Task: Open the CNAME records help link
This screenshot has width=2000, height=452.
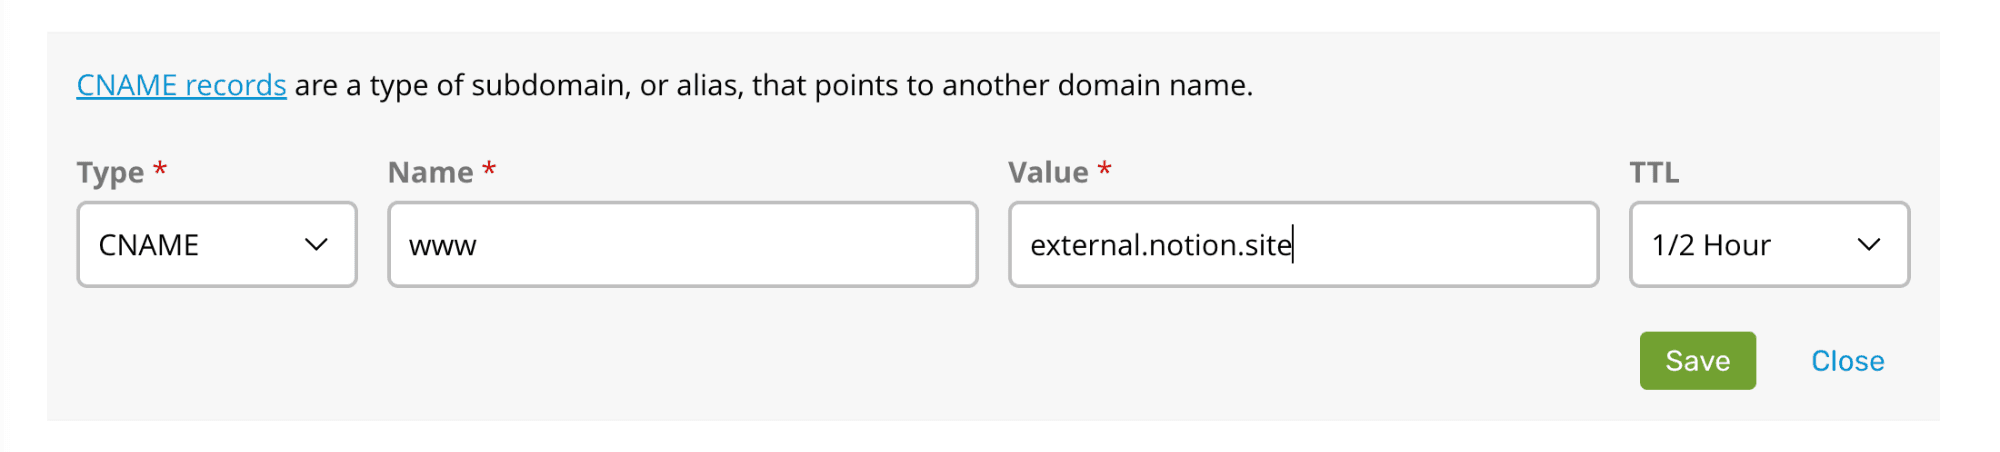Action: pyautogui.click(x=181, y=86)
